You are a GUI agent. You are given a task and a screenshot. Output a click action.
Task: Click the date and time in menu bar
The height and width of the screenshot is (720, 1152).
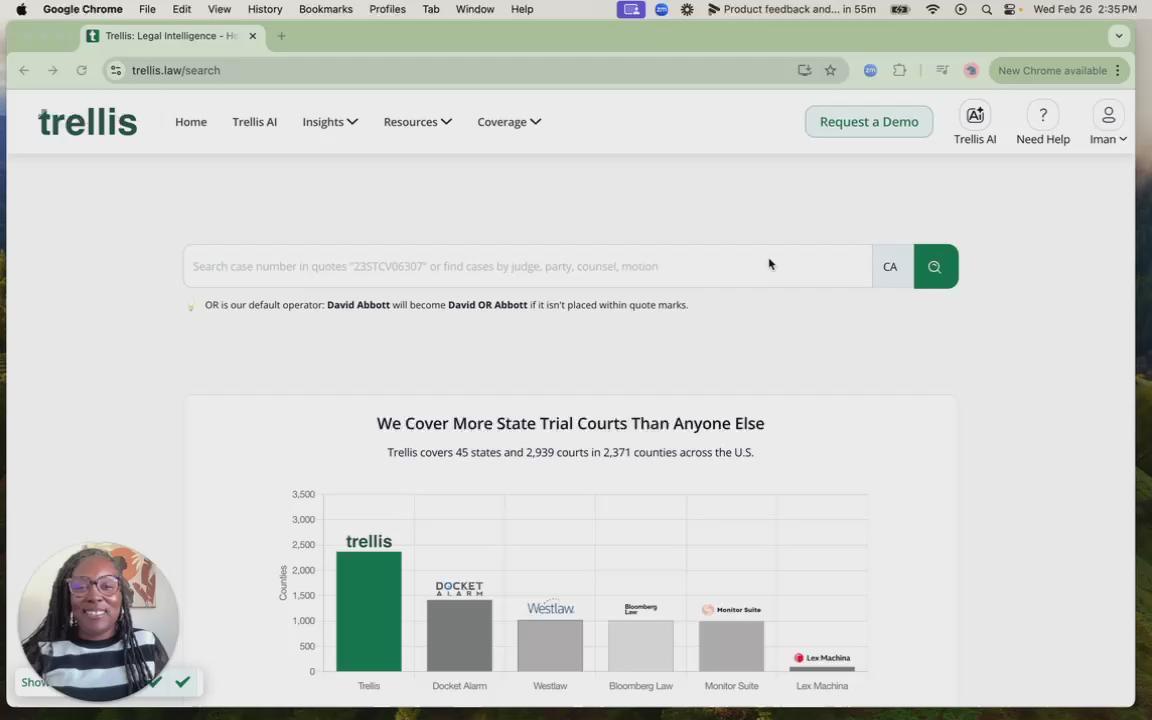tap(1084, 10)
